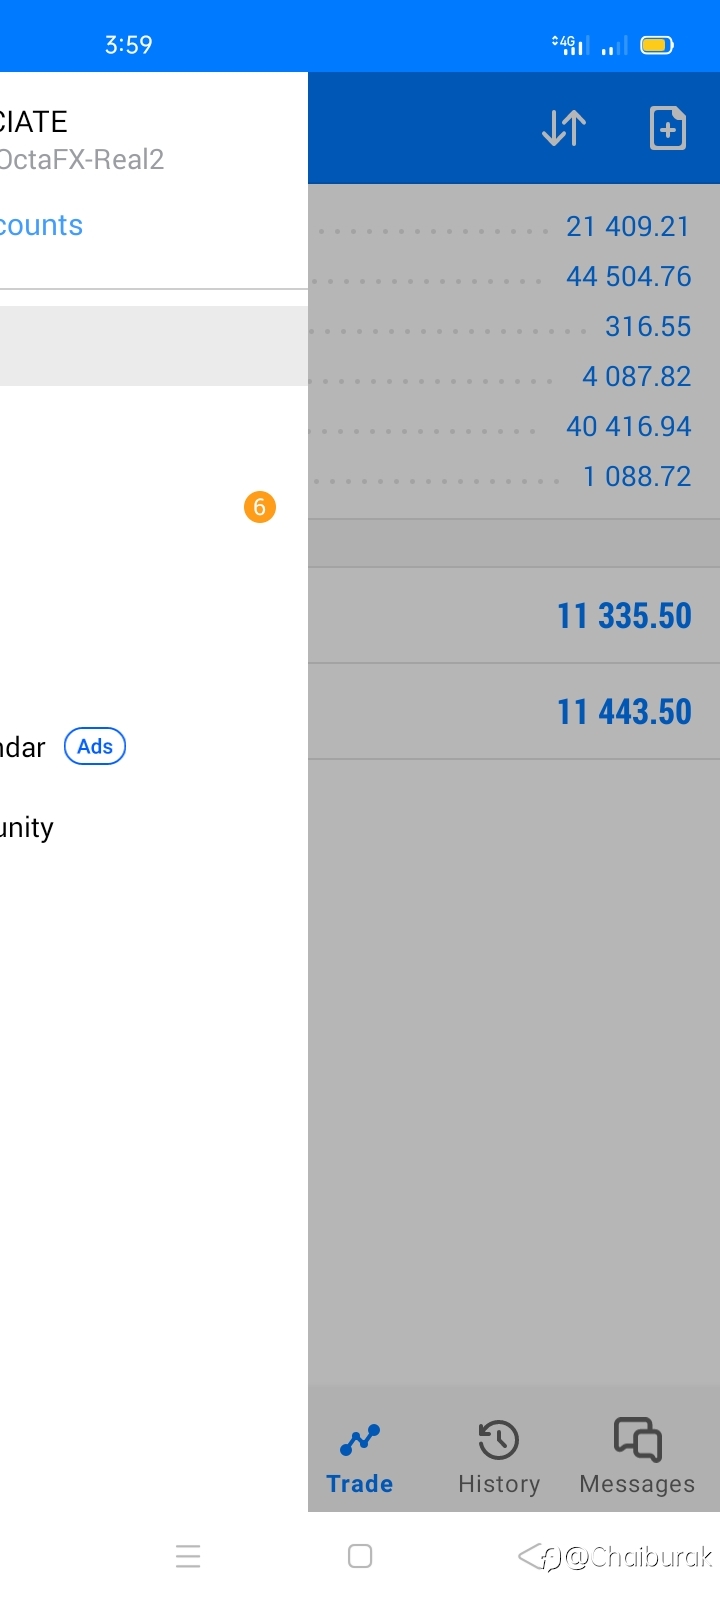
Task: Select the position row showing 11 443.50
Action: [514, 711]
